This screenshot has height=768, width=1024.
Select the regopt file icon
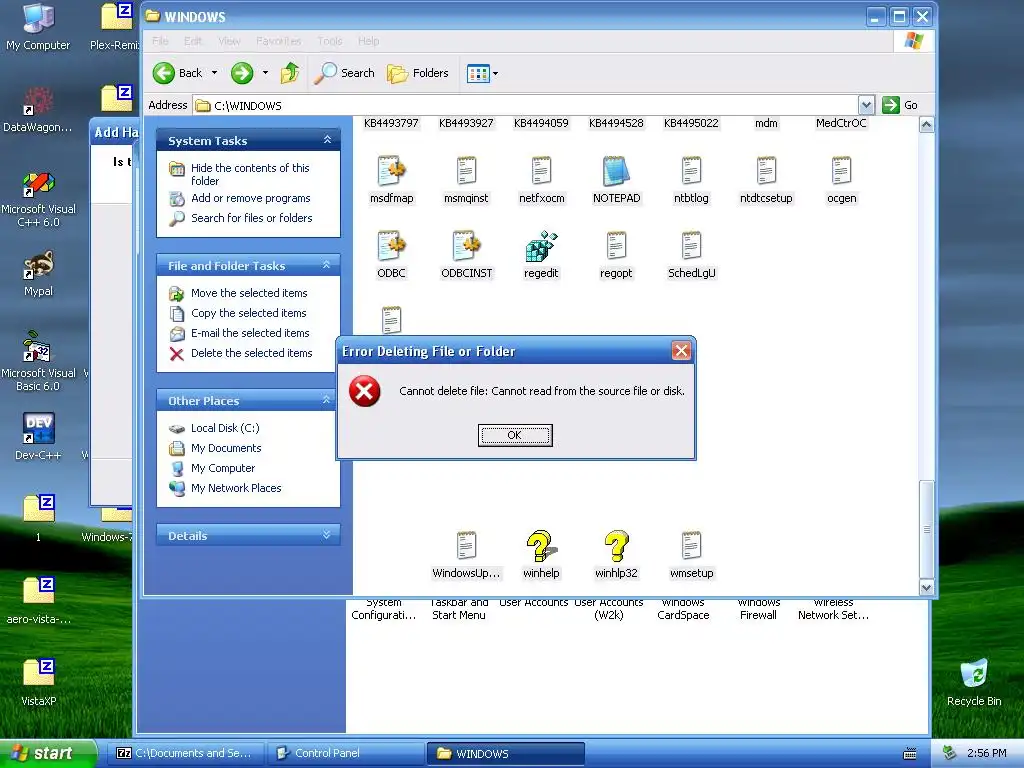tap(616, 246)
